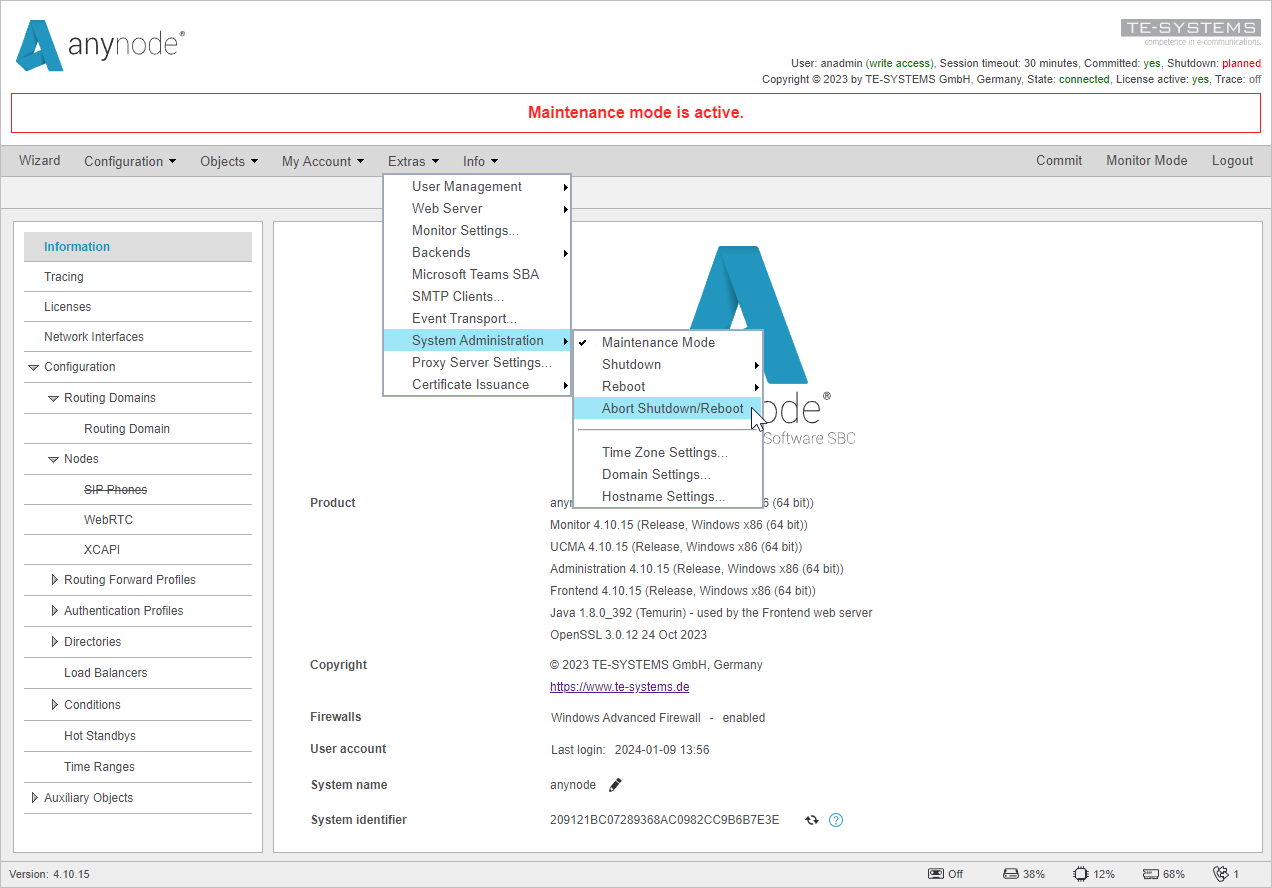The image size is (1272, 888).
Task: Click the TE-SYSTEMS logo
Action: (x=1190, y=29)
